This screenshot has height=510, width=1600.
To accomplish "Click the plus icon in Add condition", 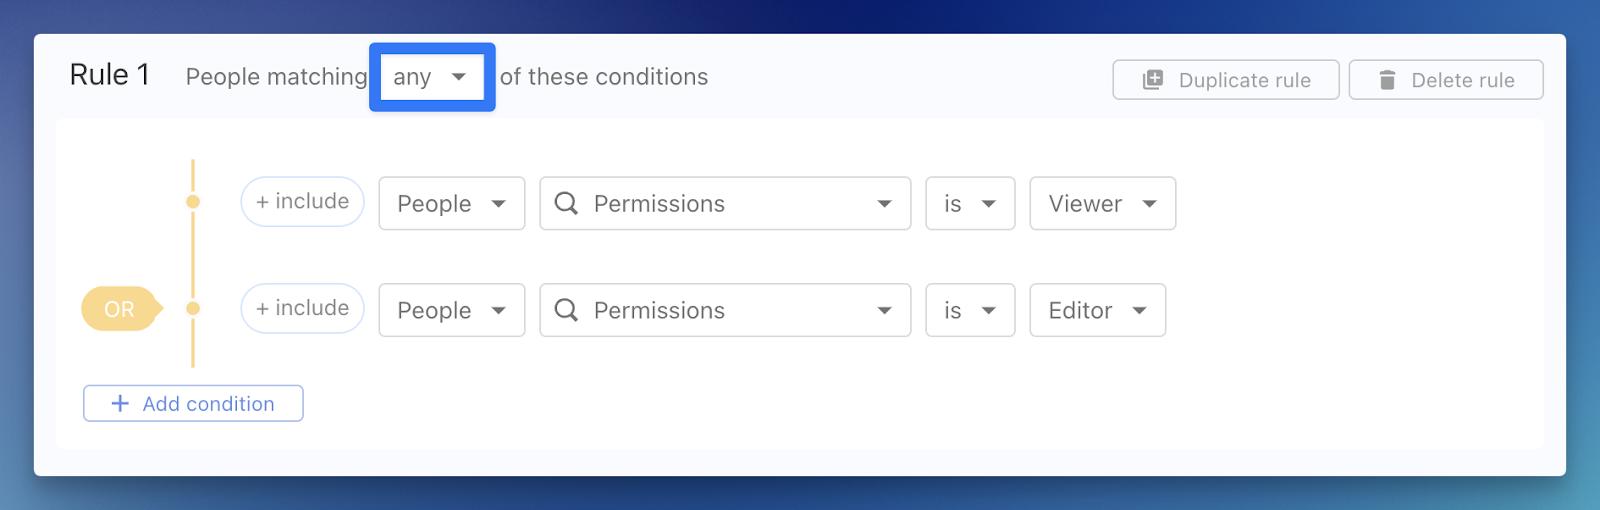I will click(x=120, y=403).
